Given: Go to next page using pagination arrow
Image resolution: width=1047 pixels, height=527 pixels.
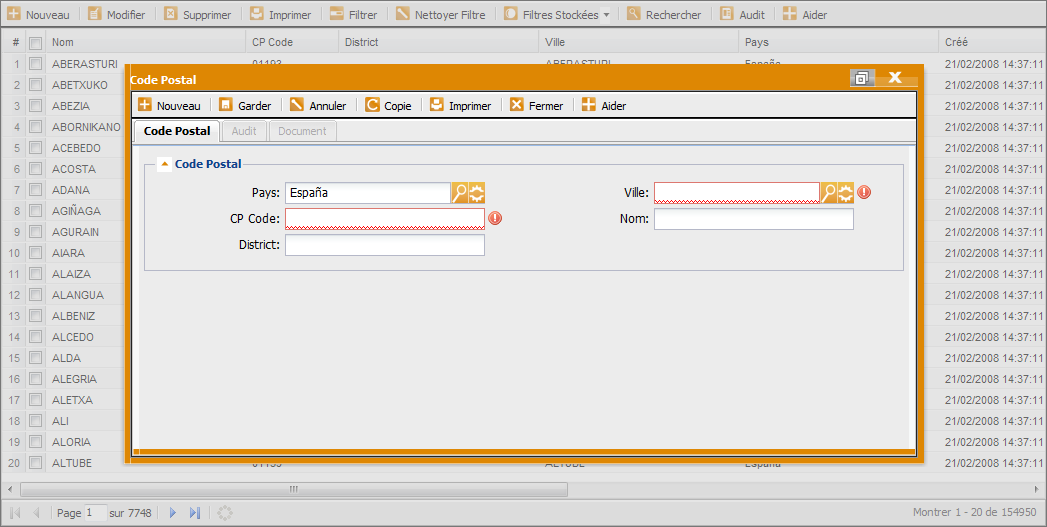Looking at the screenshot, I should point(173,513).
